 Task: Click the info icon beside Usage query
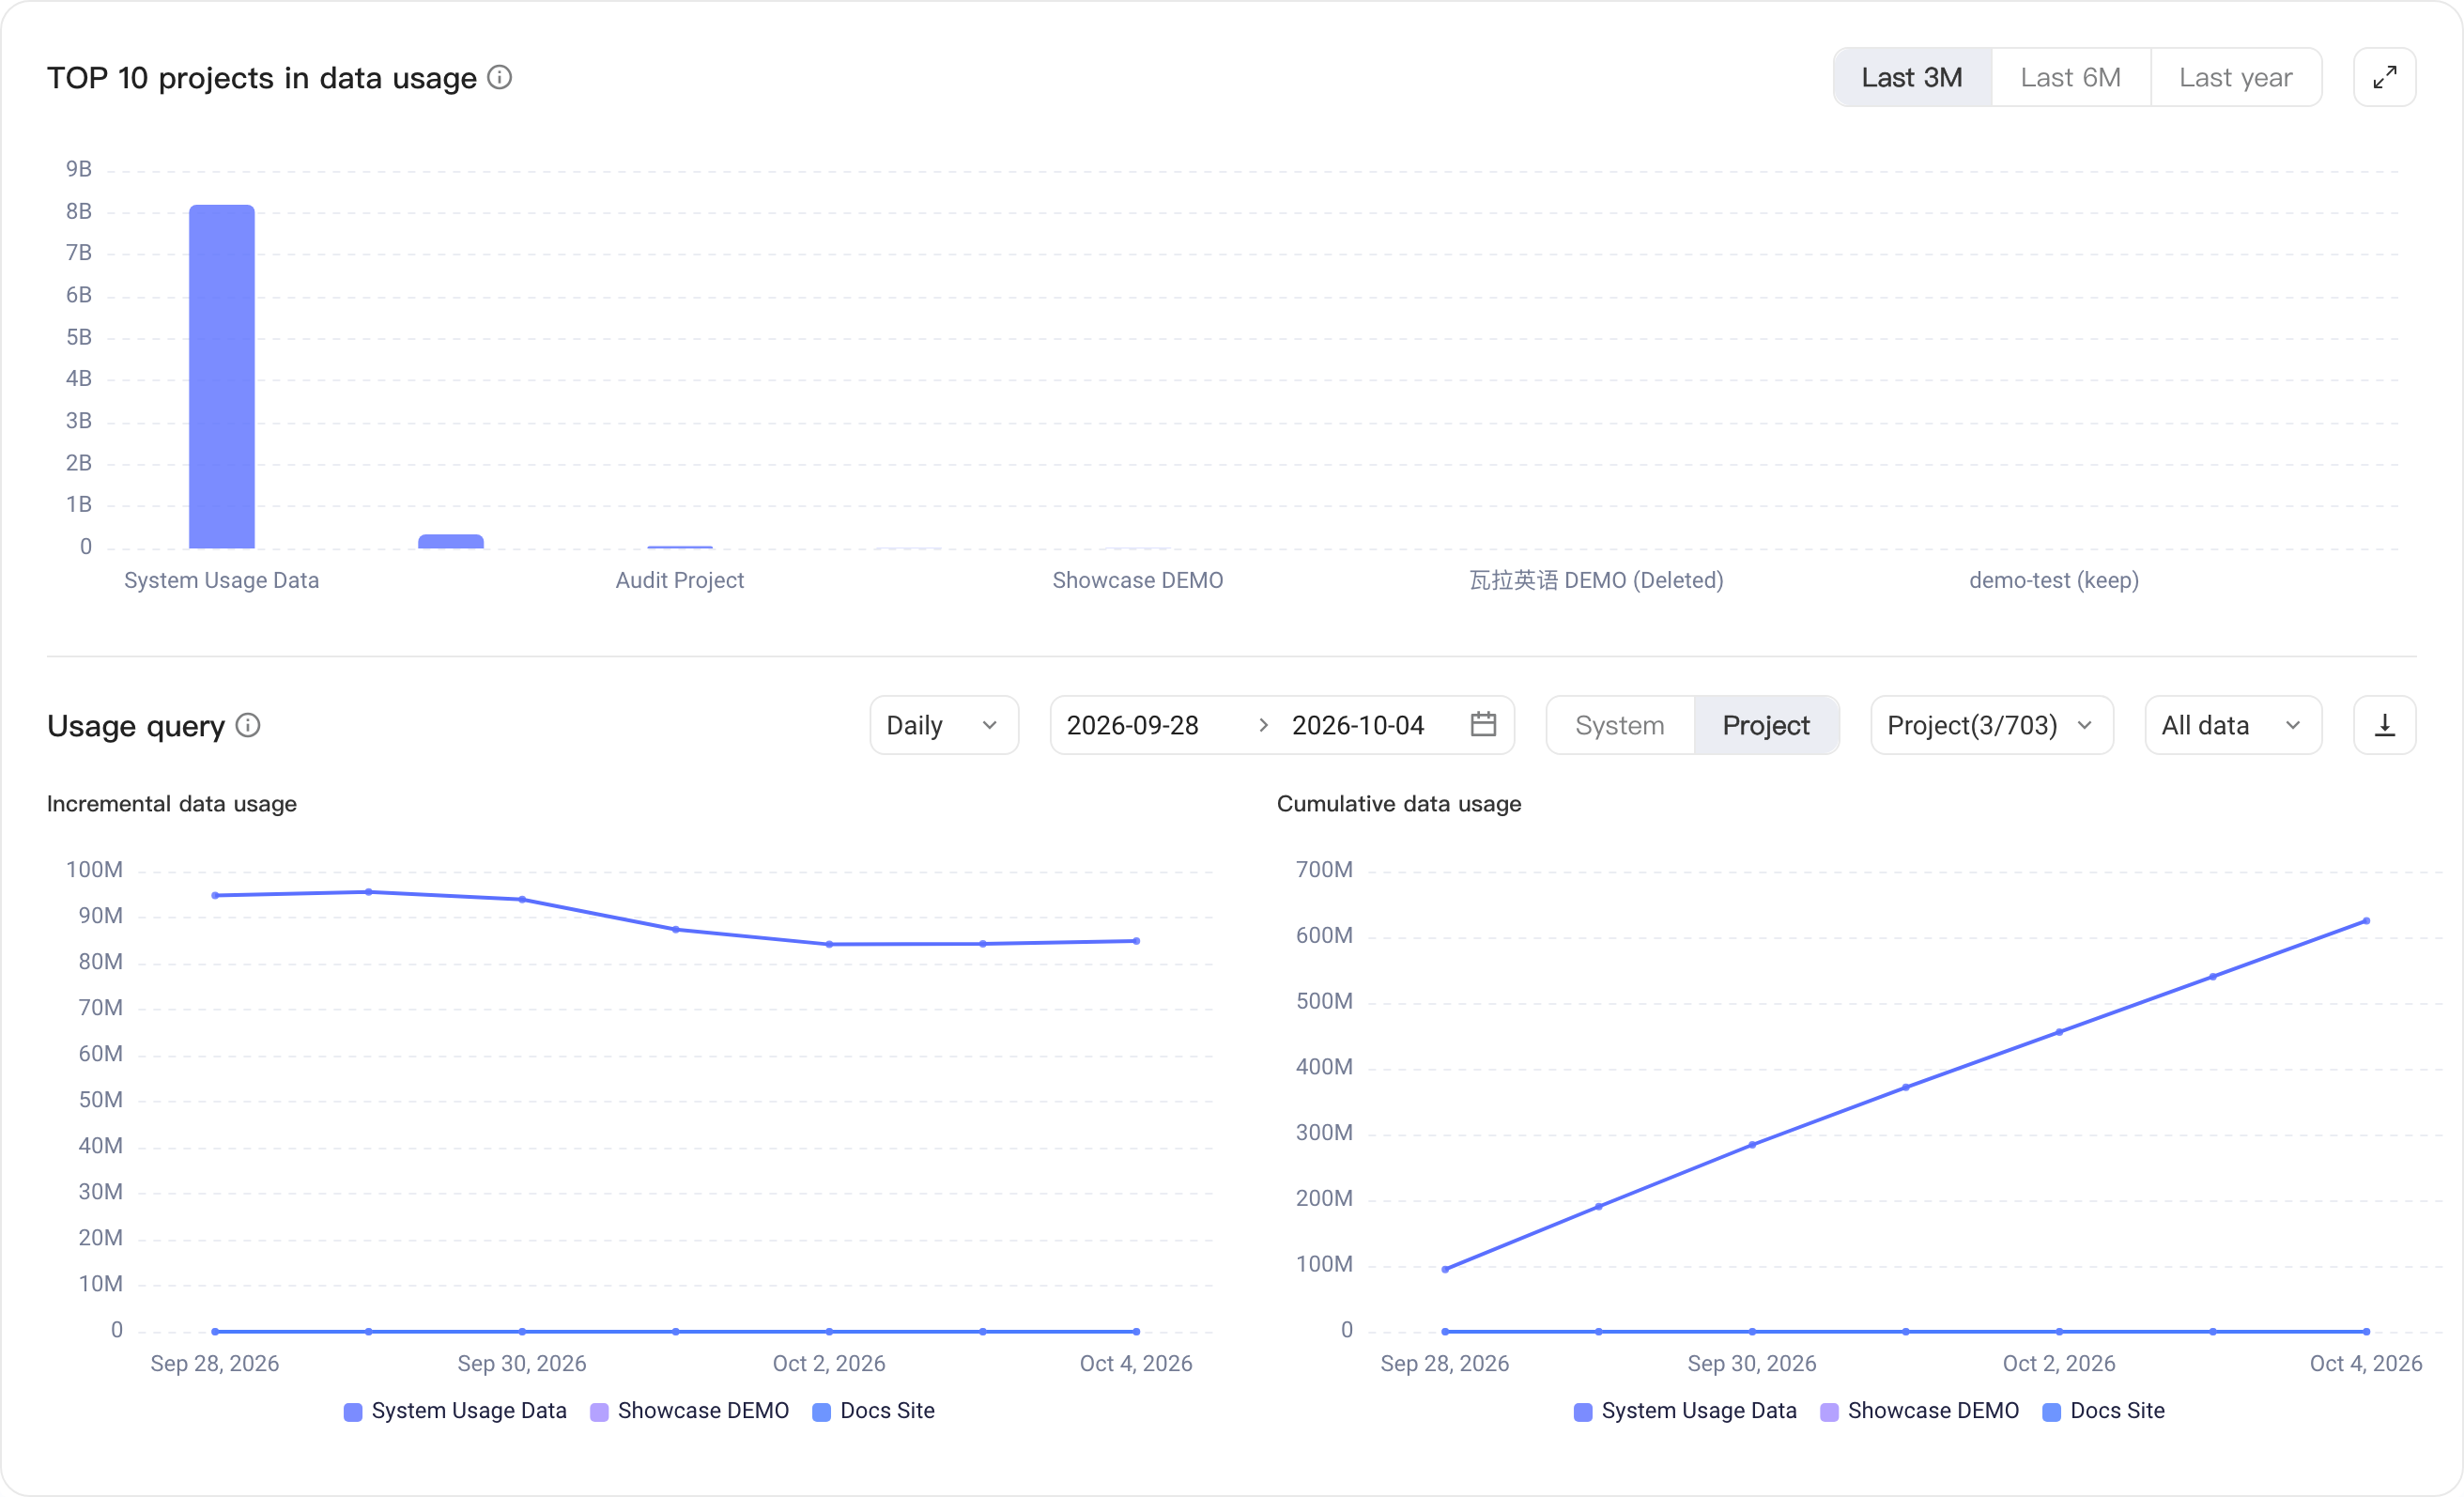point(248,725)
